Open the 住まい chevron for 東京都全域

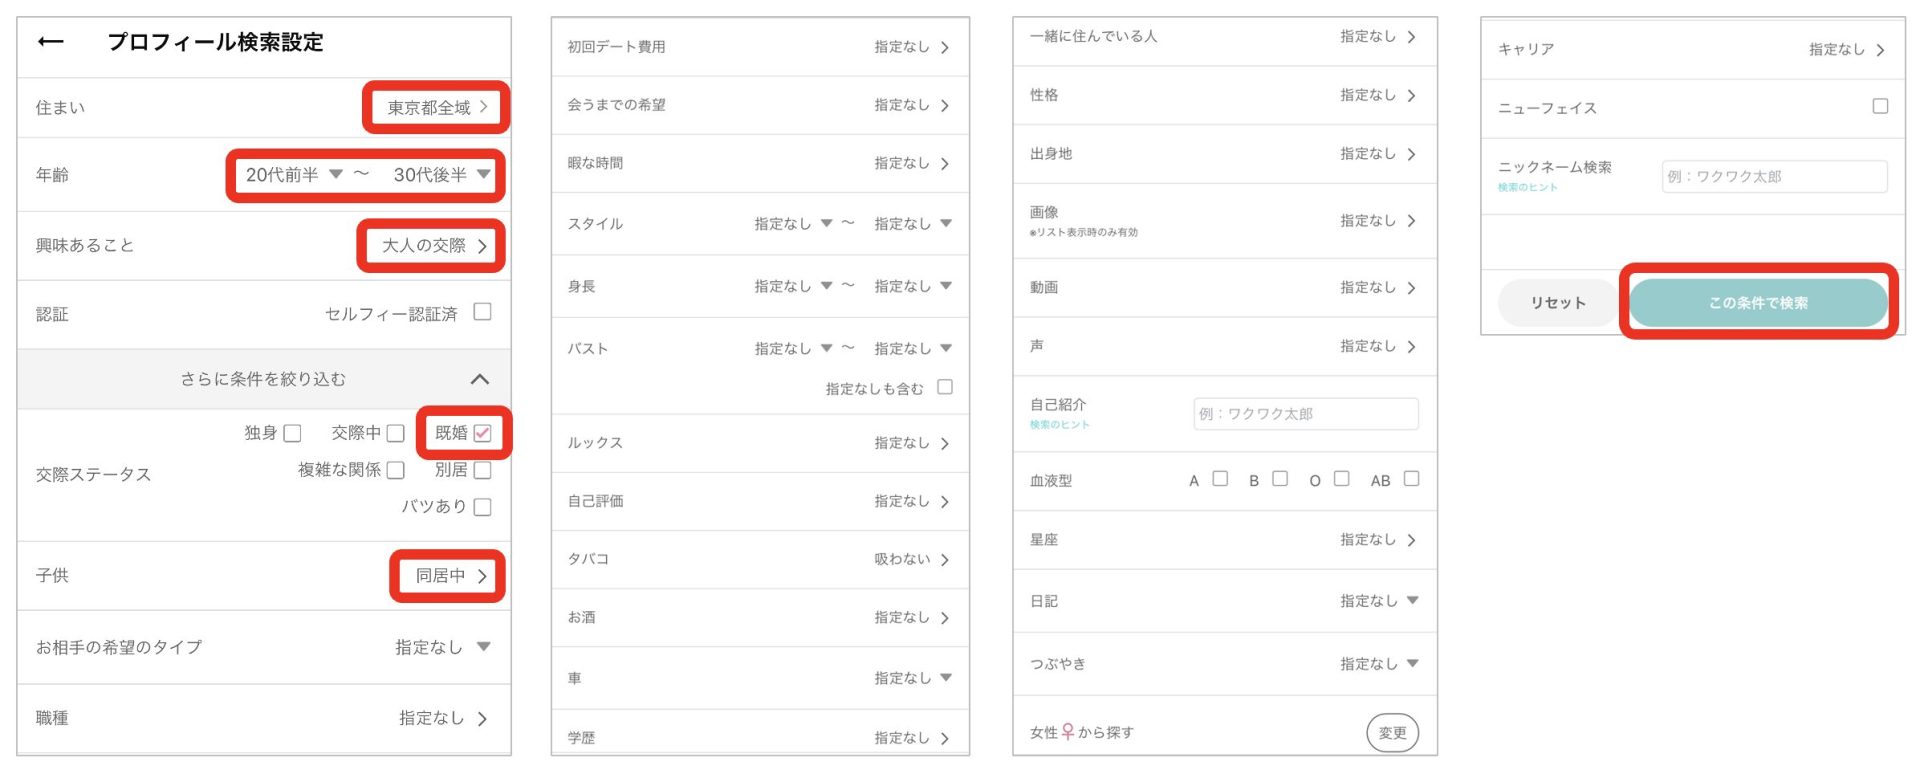483,107
